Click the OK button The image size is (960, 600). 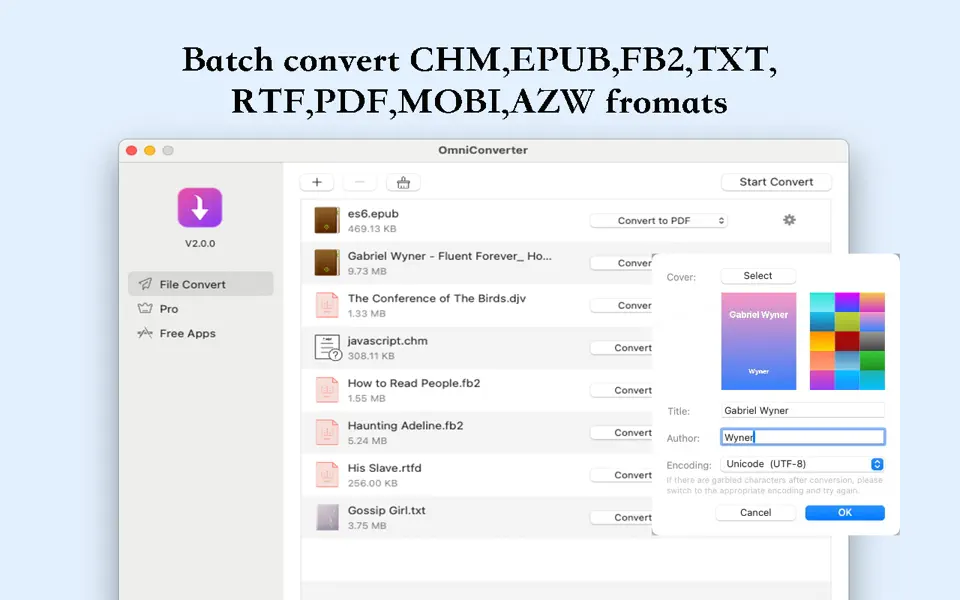844,512
